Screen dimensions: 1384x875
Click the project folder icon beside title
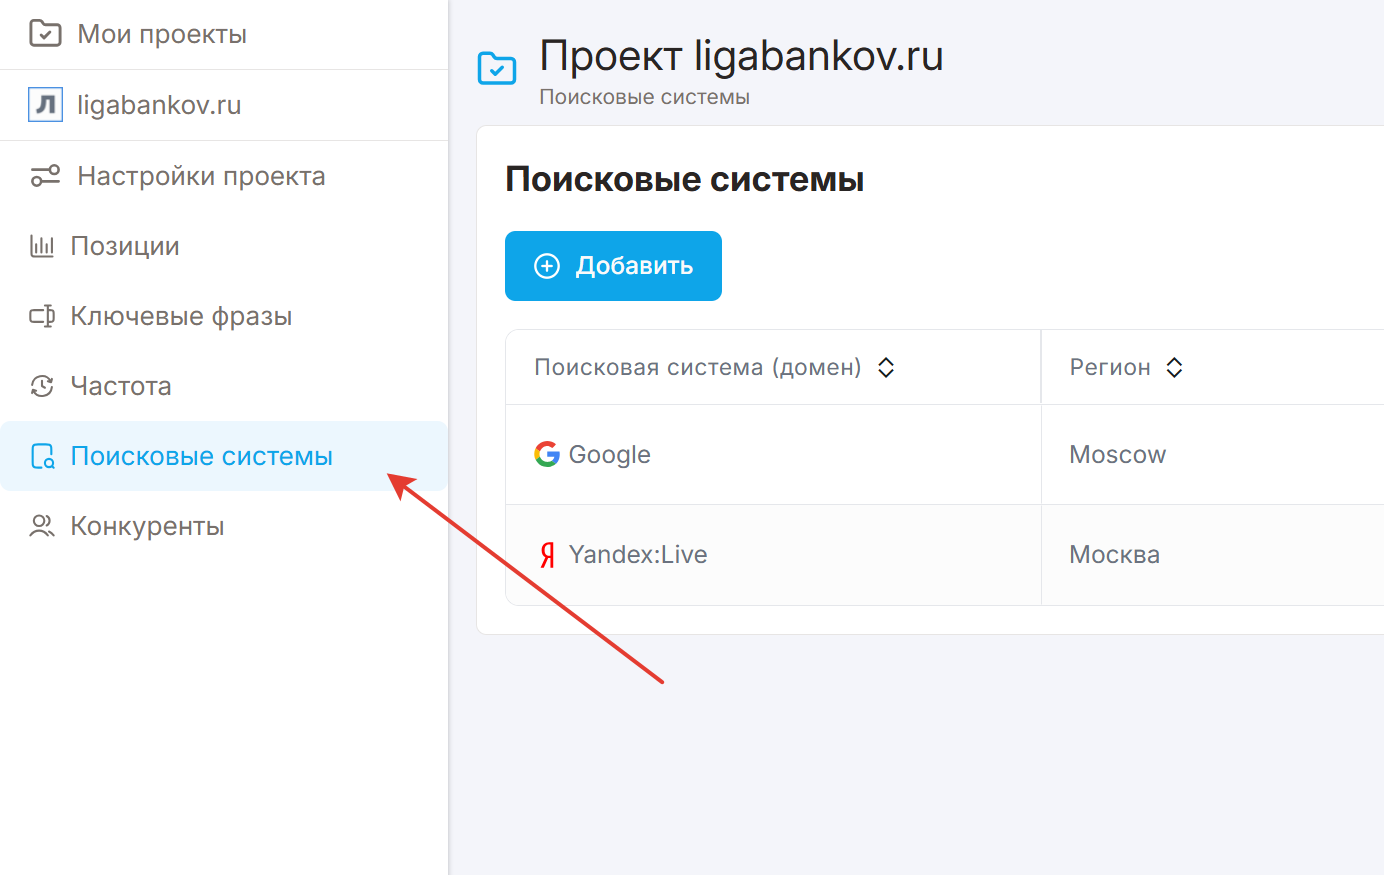coord(497,68)
